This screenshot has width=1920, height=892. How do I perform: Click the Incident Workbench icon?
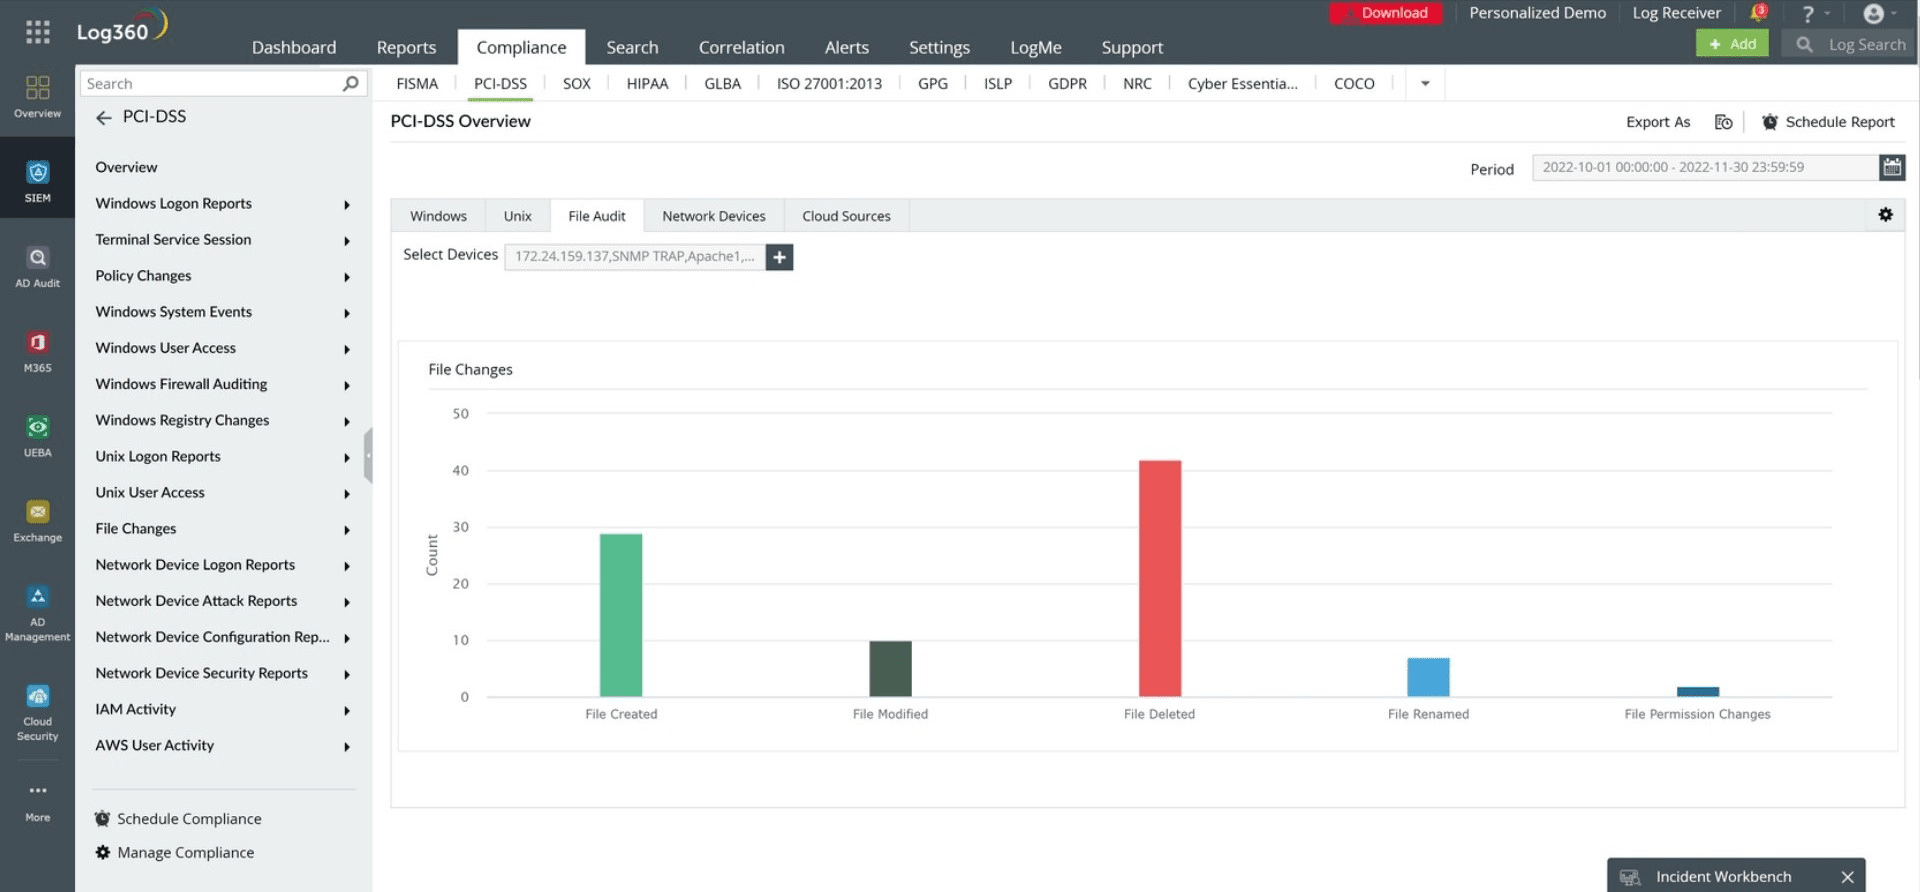click(1630, 877)
